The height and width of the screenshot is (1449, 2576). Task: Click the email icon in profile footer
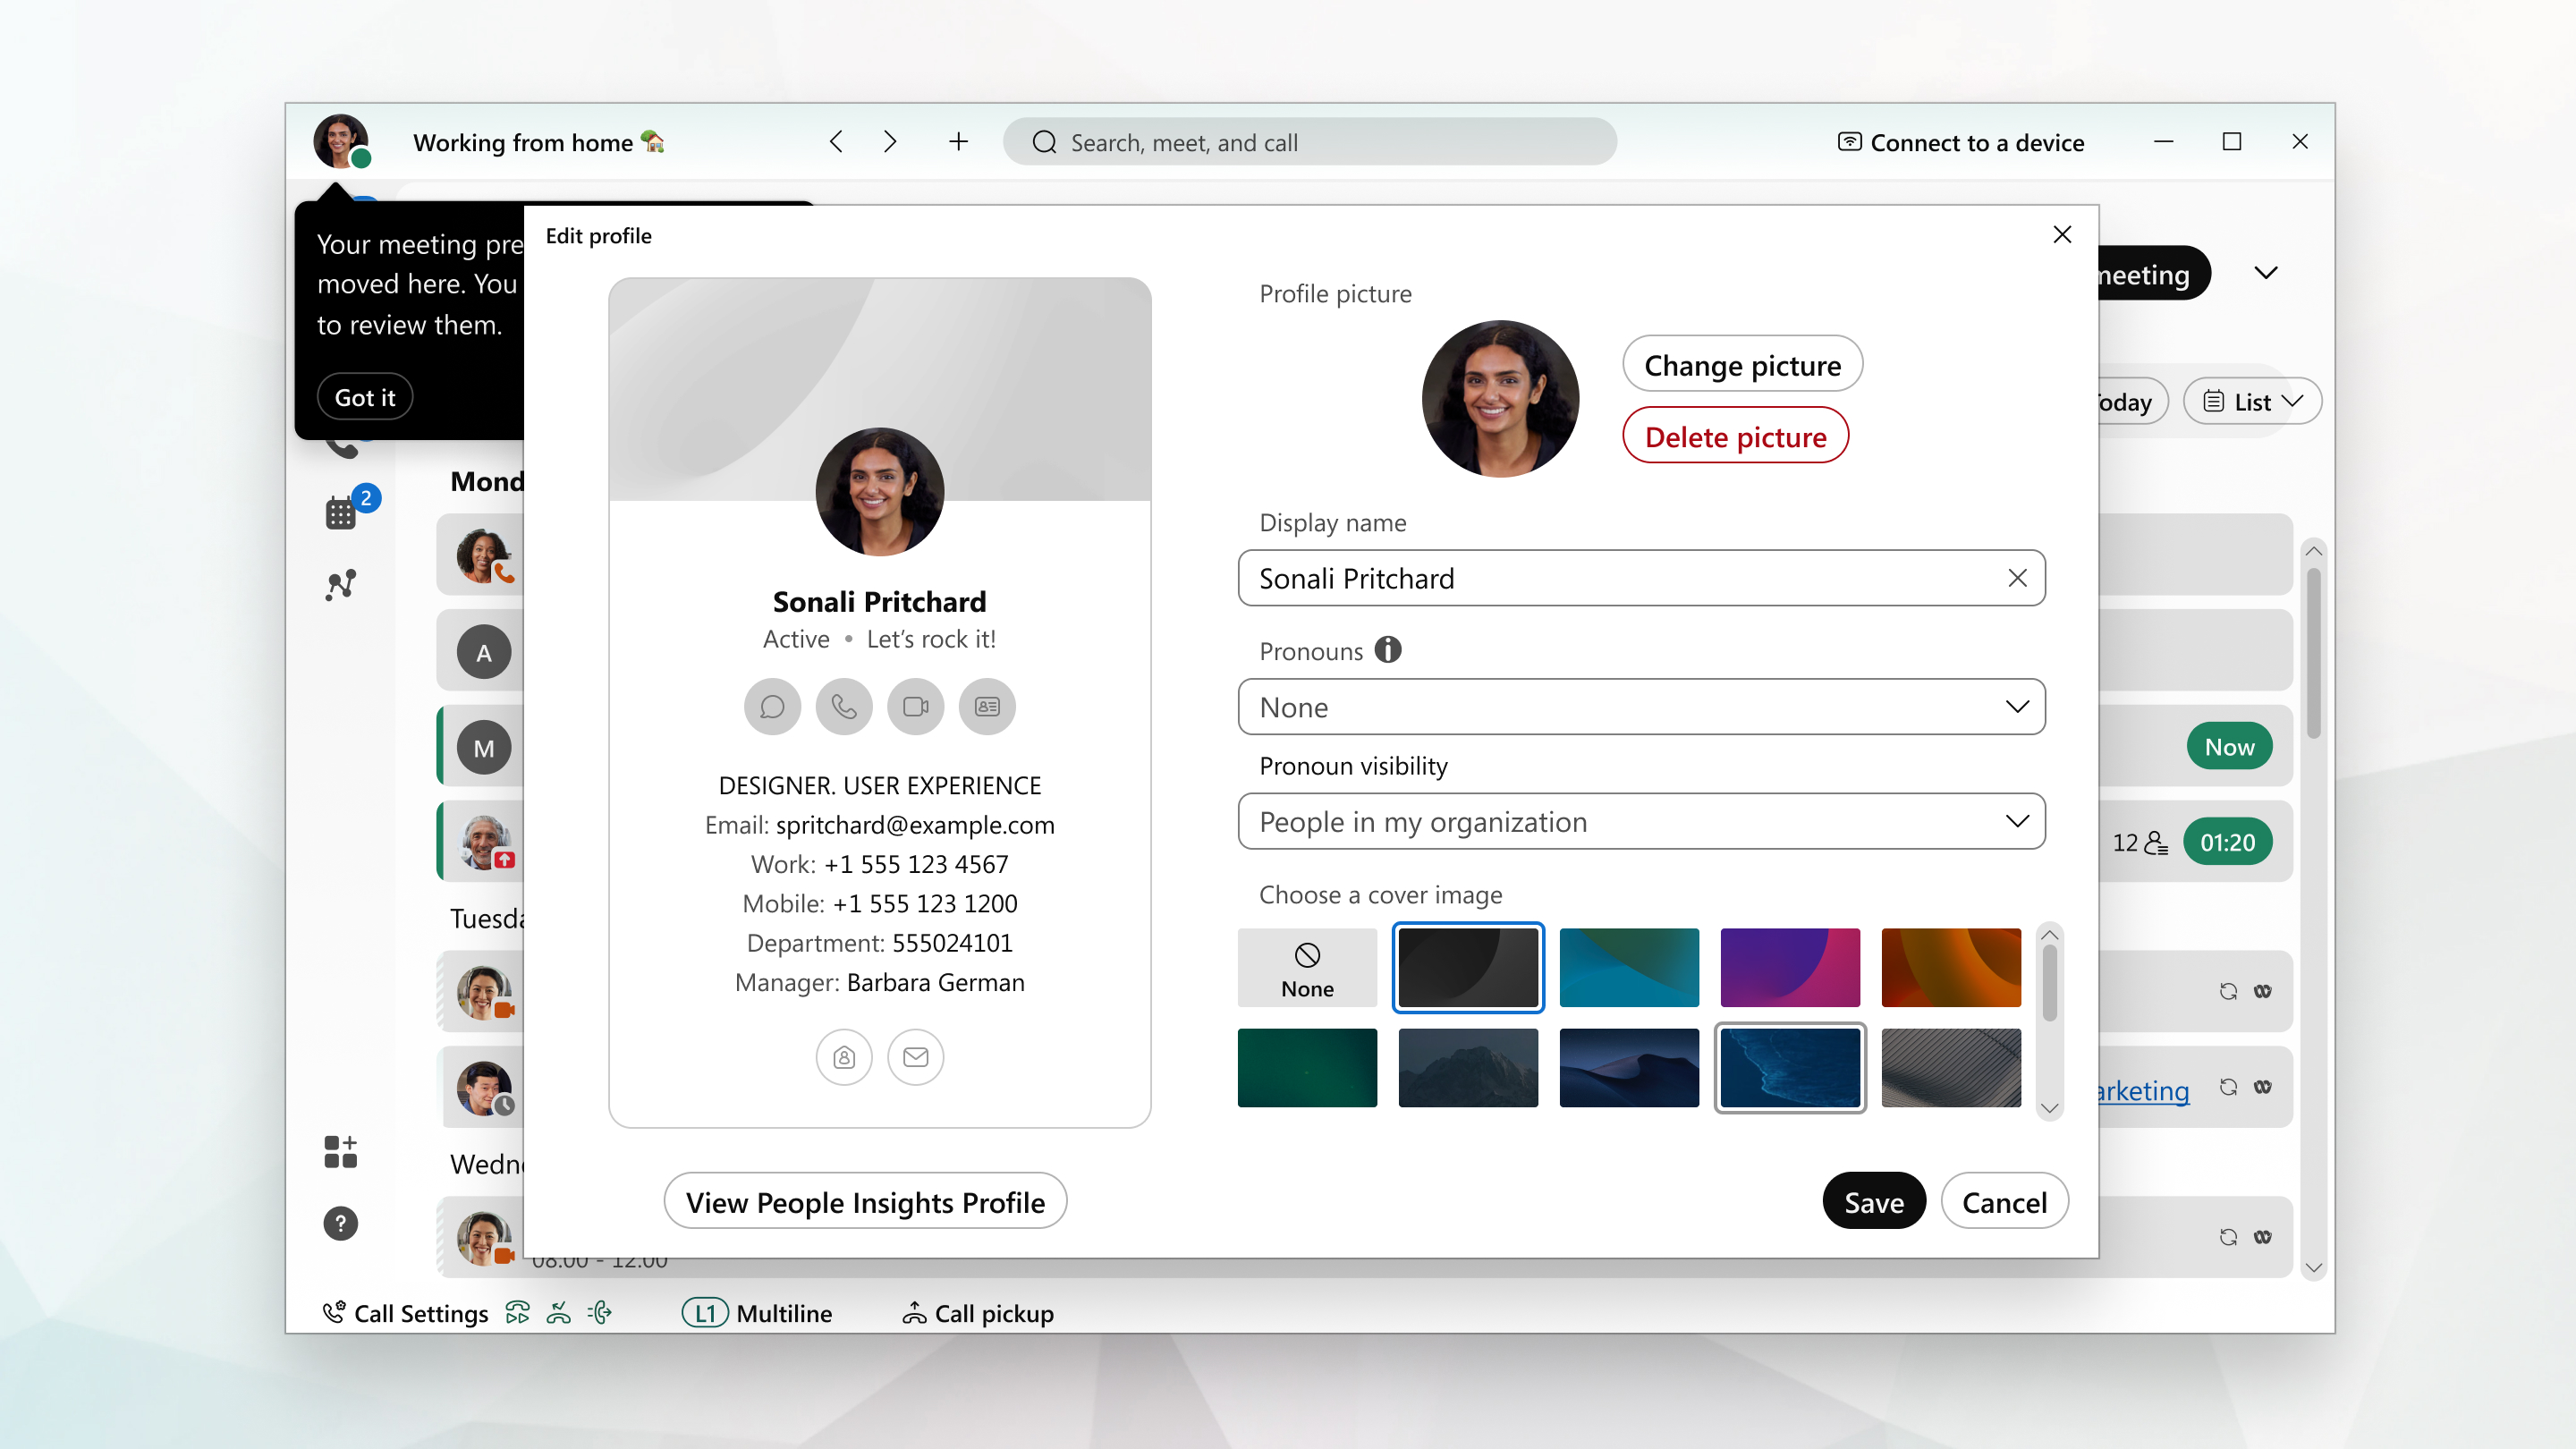[917, 1056]
